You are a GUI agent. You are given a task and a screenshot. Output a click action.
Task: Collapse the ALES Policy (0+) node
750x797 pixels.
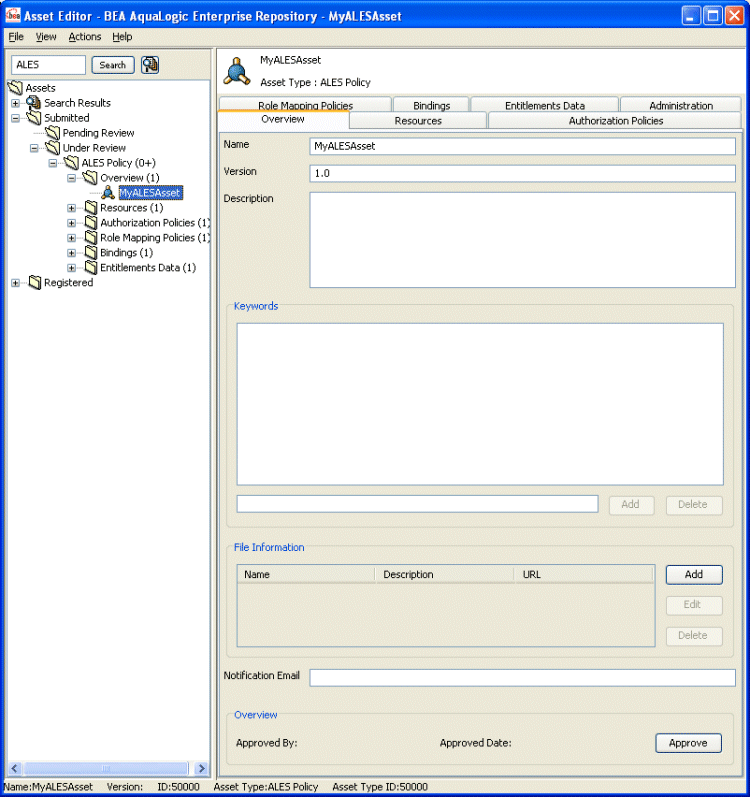click(53, 163)
